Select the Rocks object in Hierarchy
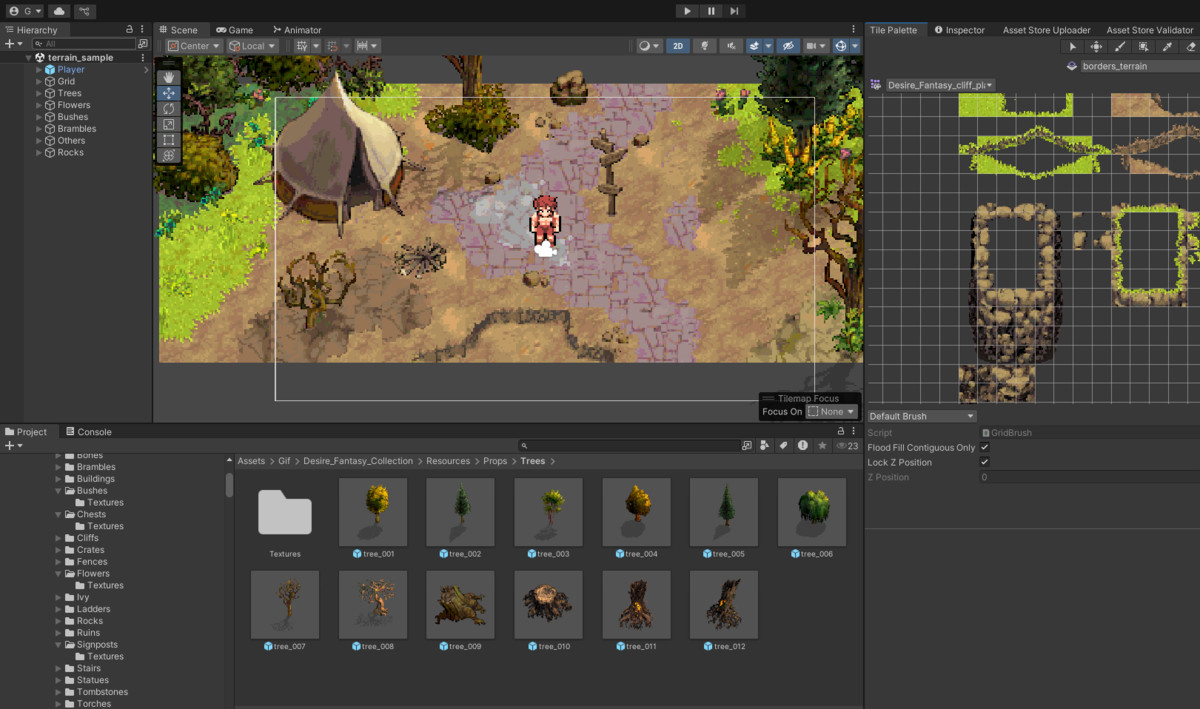Image resolution: width=1200 pixels, height=709 pixels. 70,152
